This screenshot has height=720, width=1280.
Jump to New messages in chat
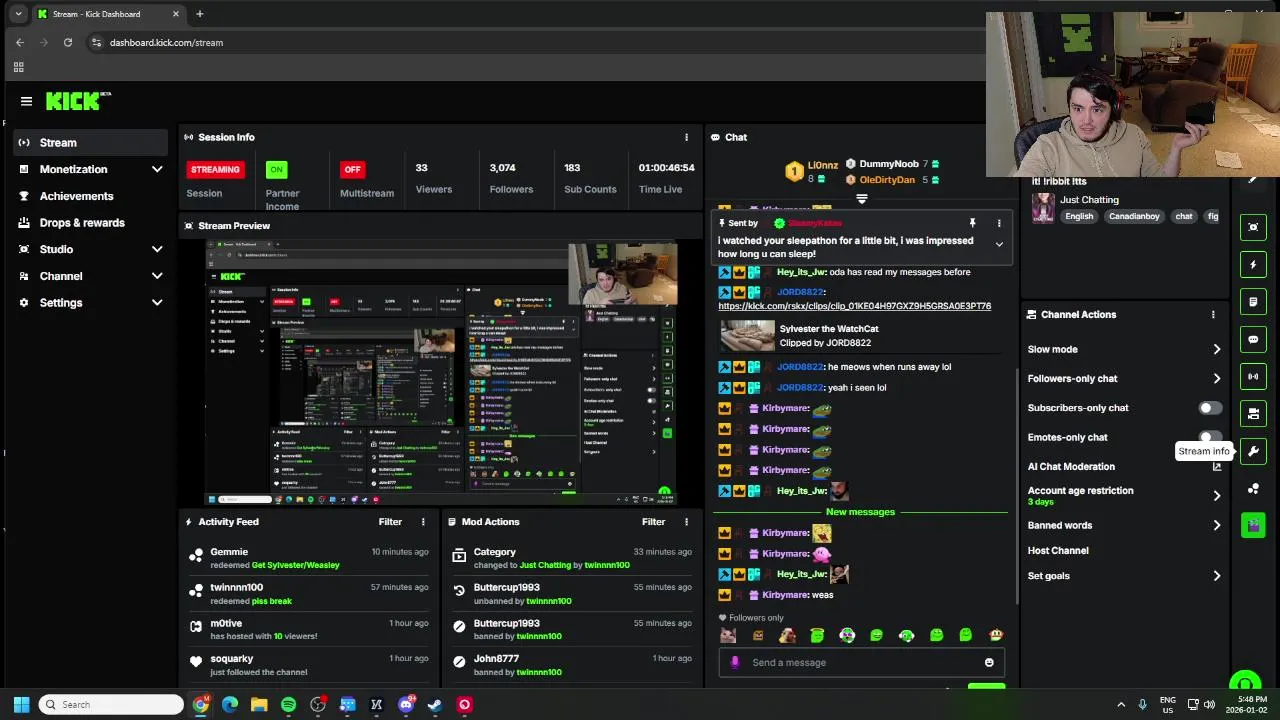(x=860, y=512)
